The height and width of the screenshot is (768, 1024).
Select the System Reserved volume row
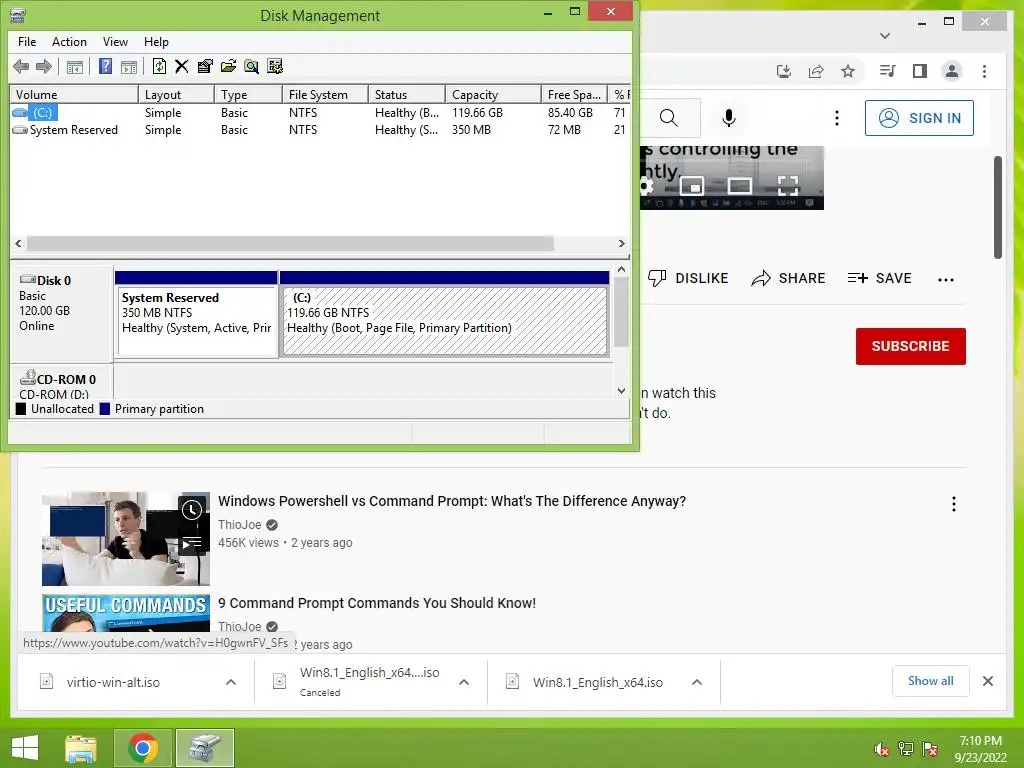click(x=320, y=130)
